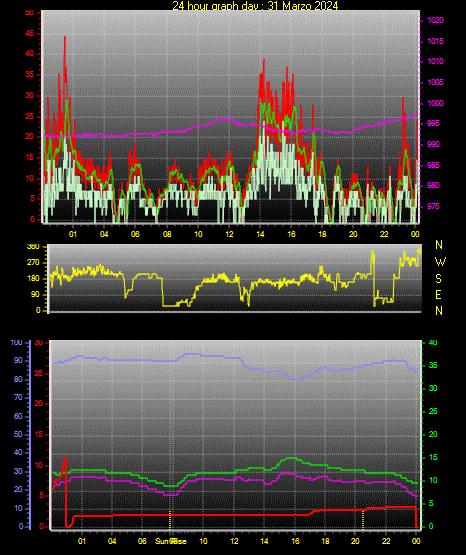Click the yellow dotted sunset marker near 20

coord(363,520)
